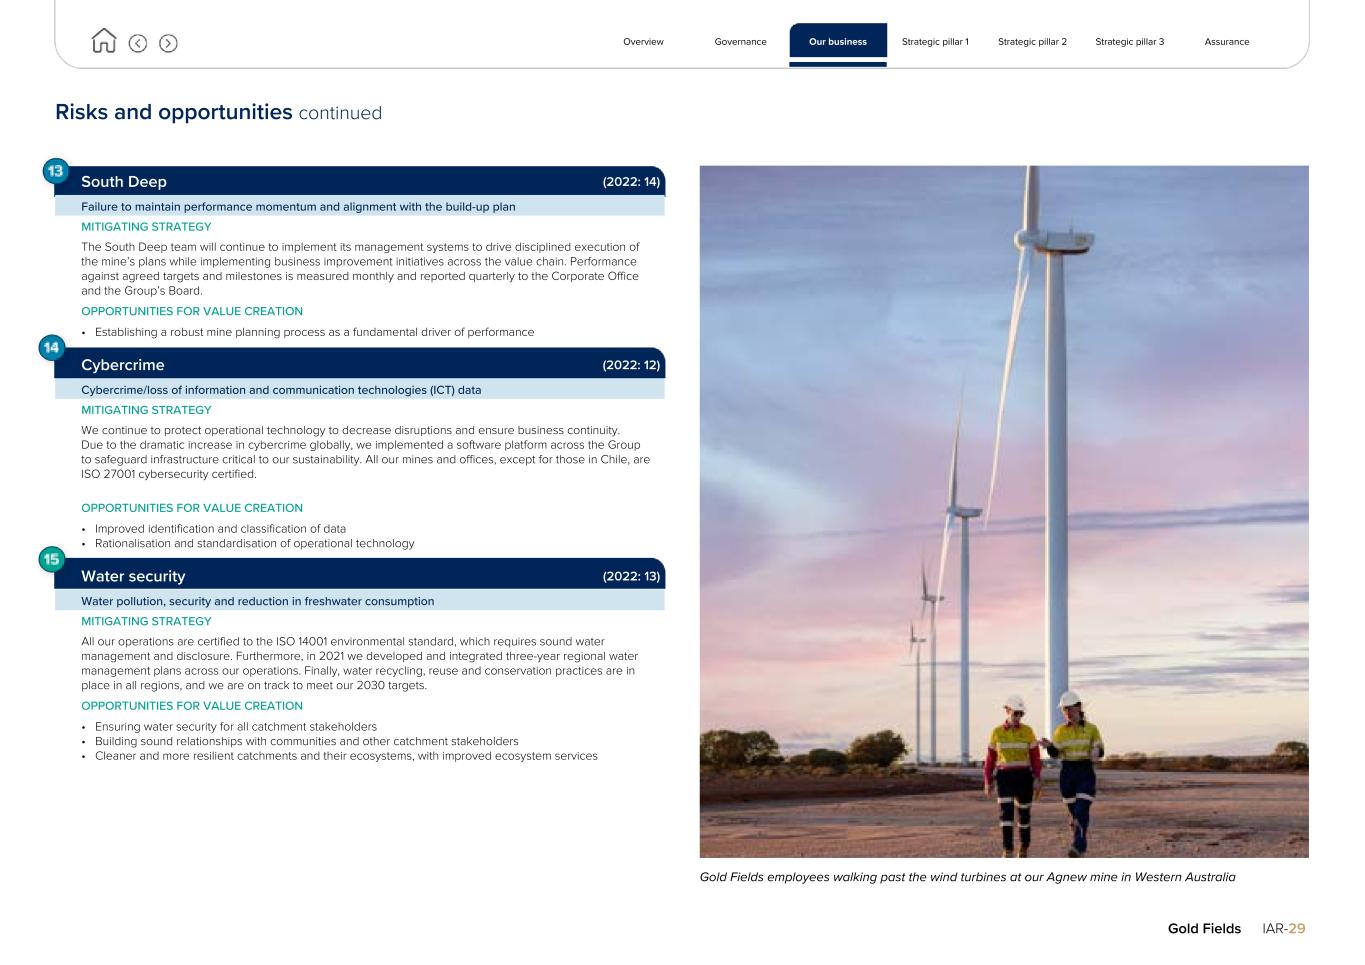The image size is (1365, 965).
Task: Open the Overview tab
Action: click(x=643, y=42)
